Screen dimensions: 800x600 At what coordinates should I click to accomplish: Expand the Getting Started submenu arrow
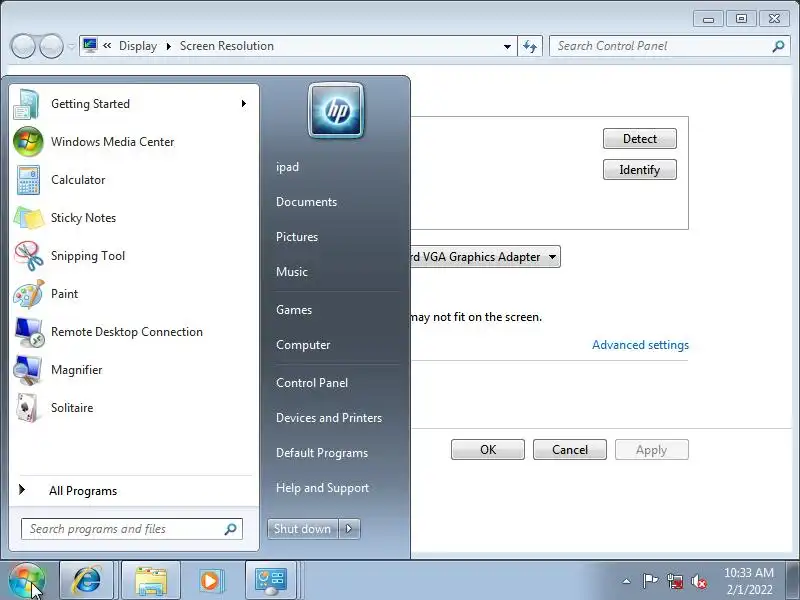(244, 104)
